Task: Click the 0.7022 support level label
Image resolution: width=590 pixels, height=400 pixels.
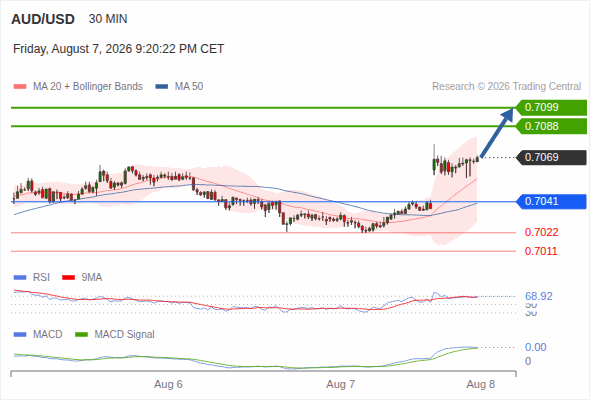Action: coord(541,233)
